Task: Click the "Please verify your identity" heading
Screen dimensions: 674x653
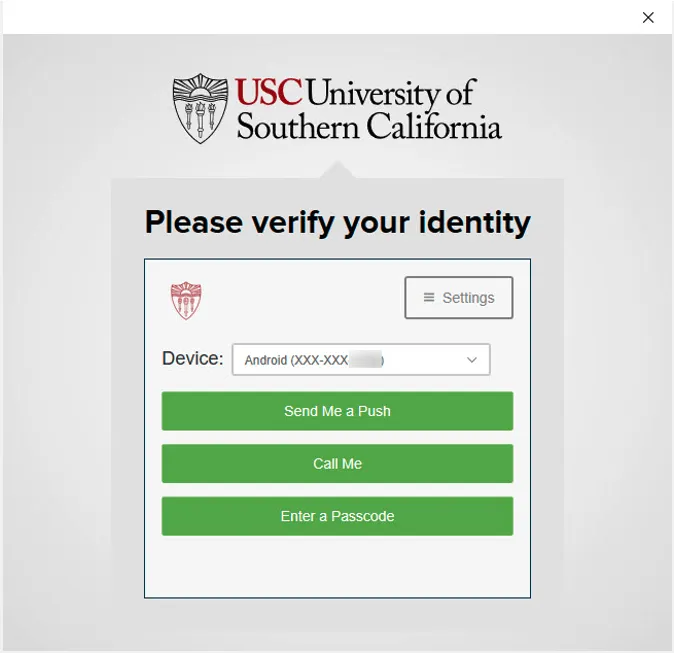Action: pos(337,221)
